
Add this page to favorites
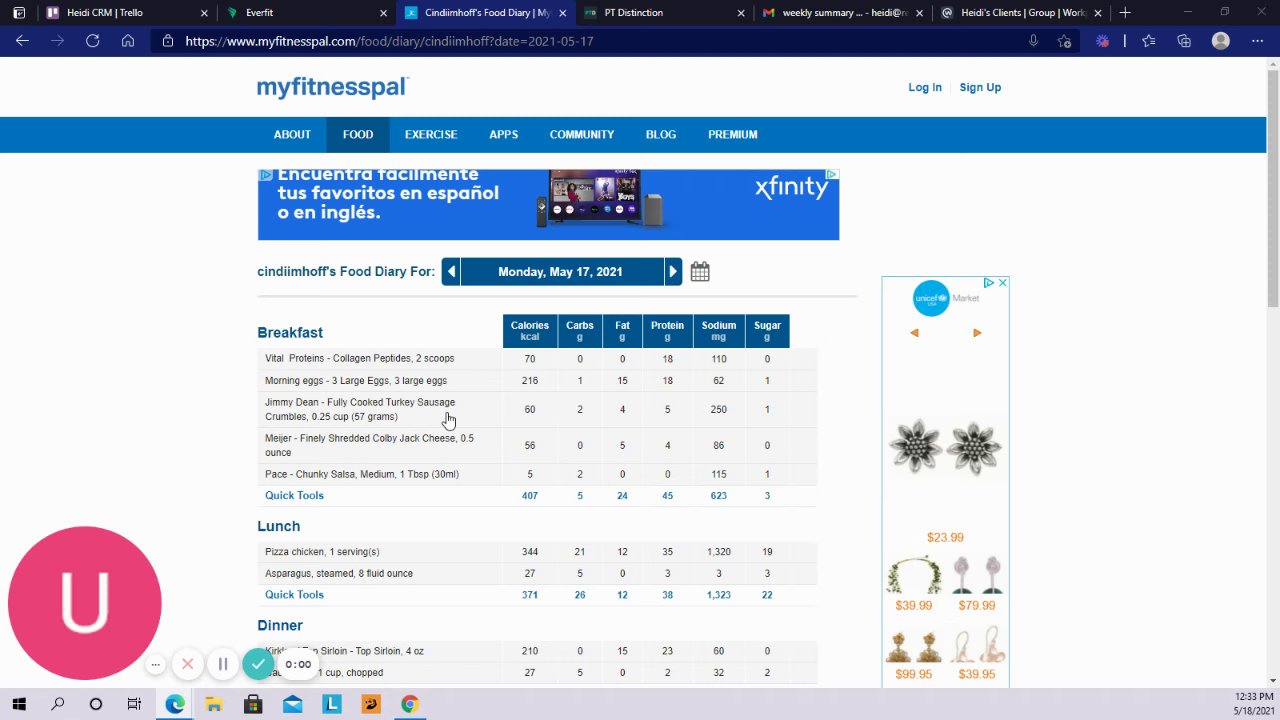coord(1064,41)
